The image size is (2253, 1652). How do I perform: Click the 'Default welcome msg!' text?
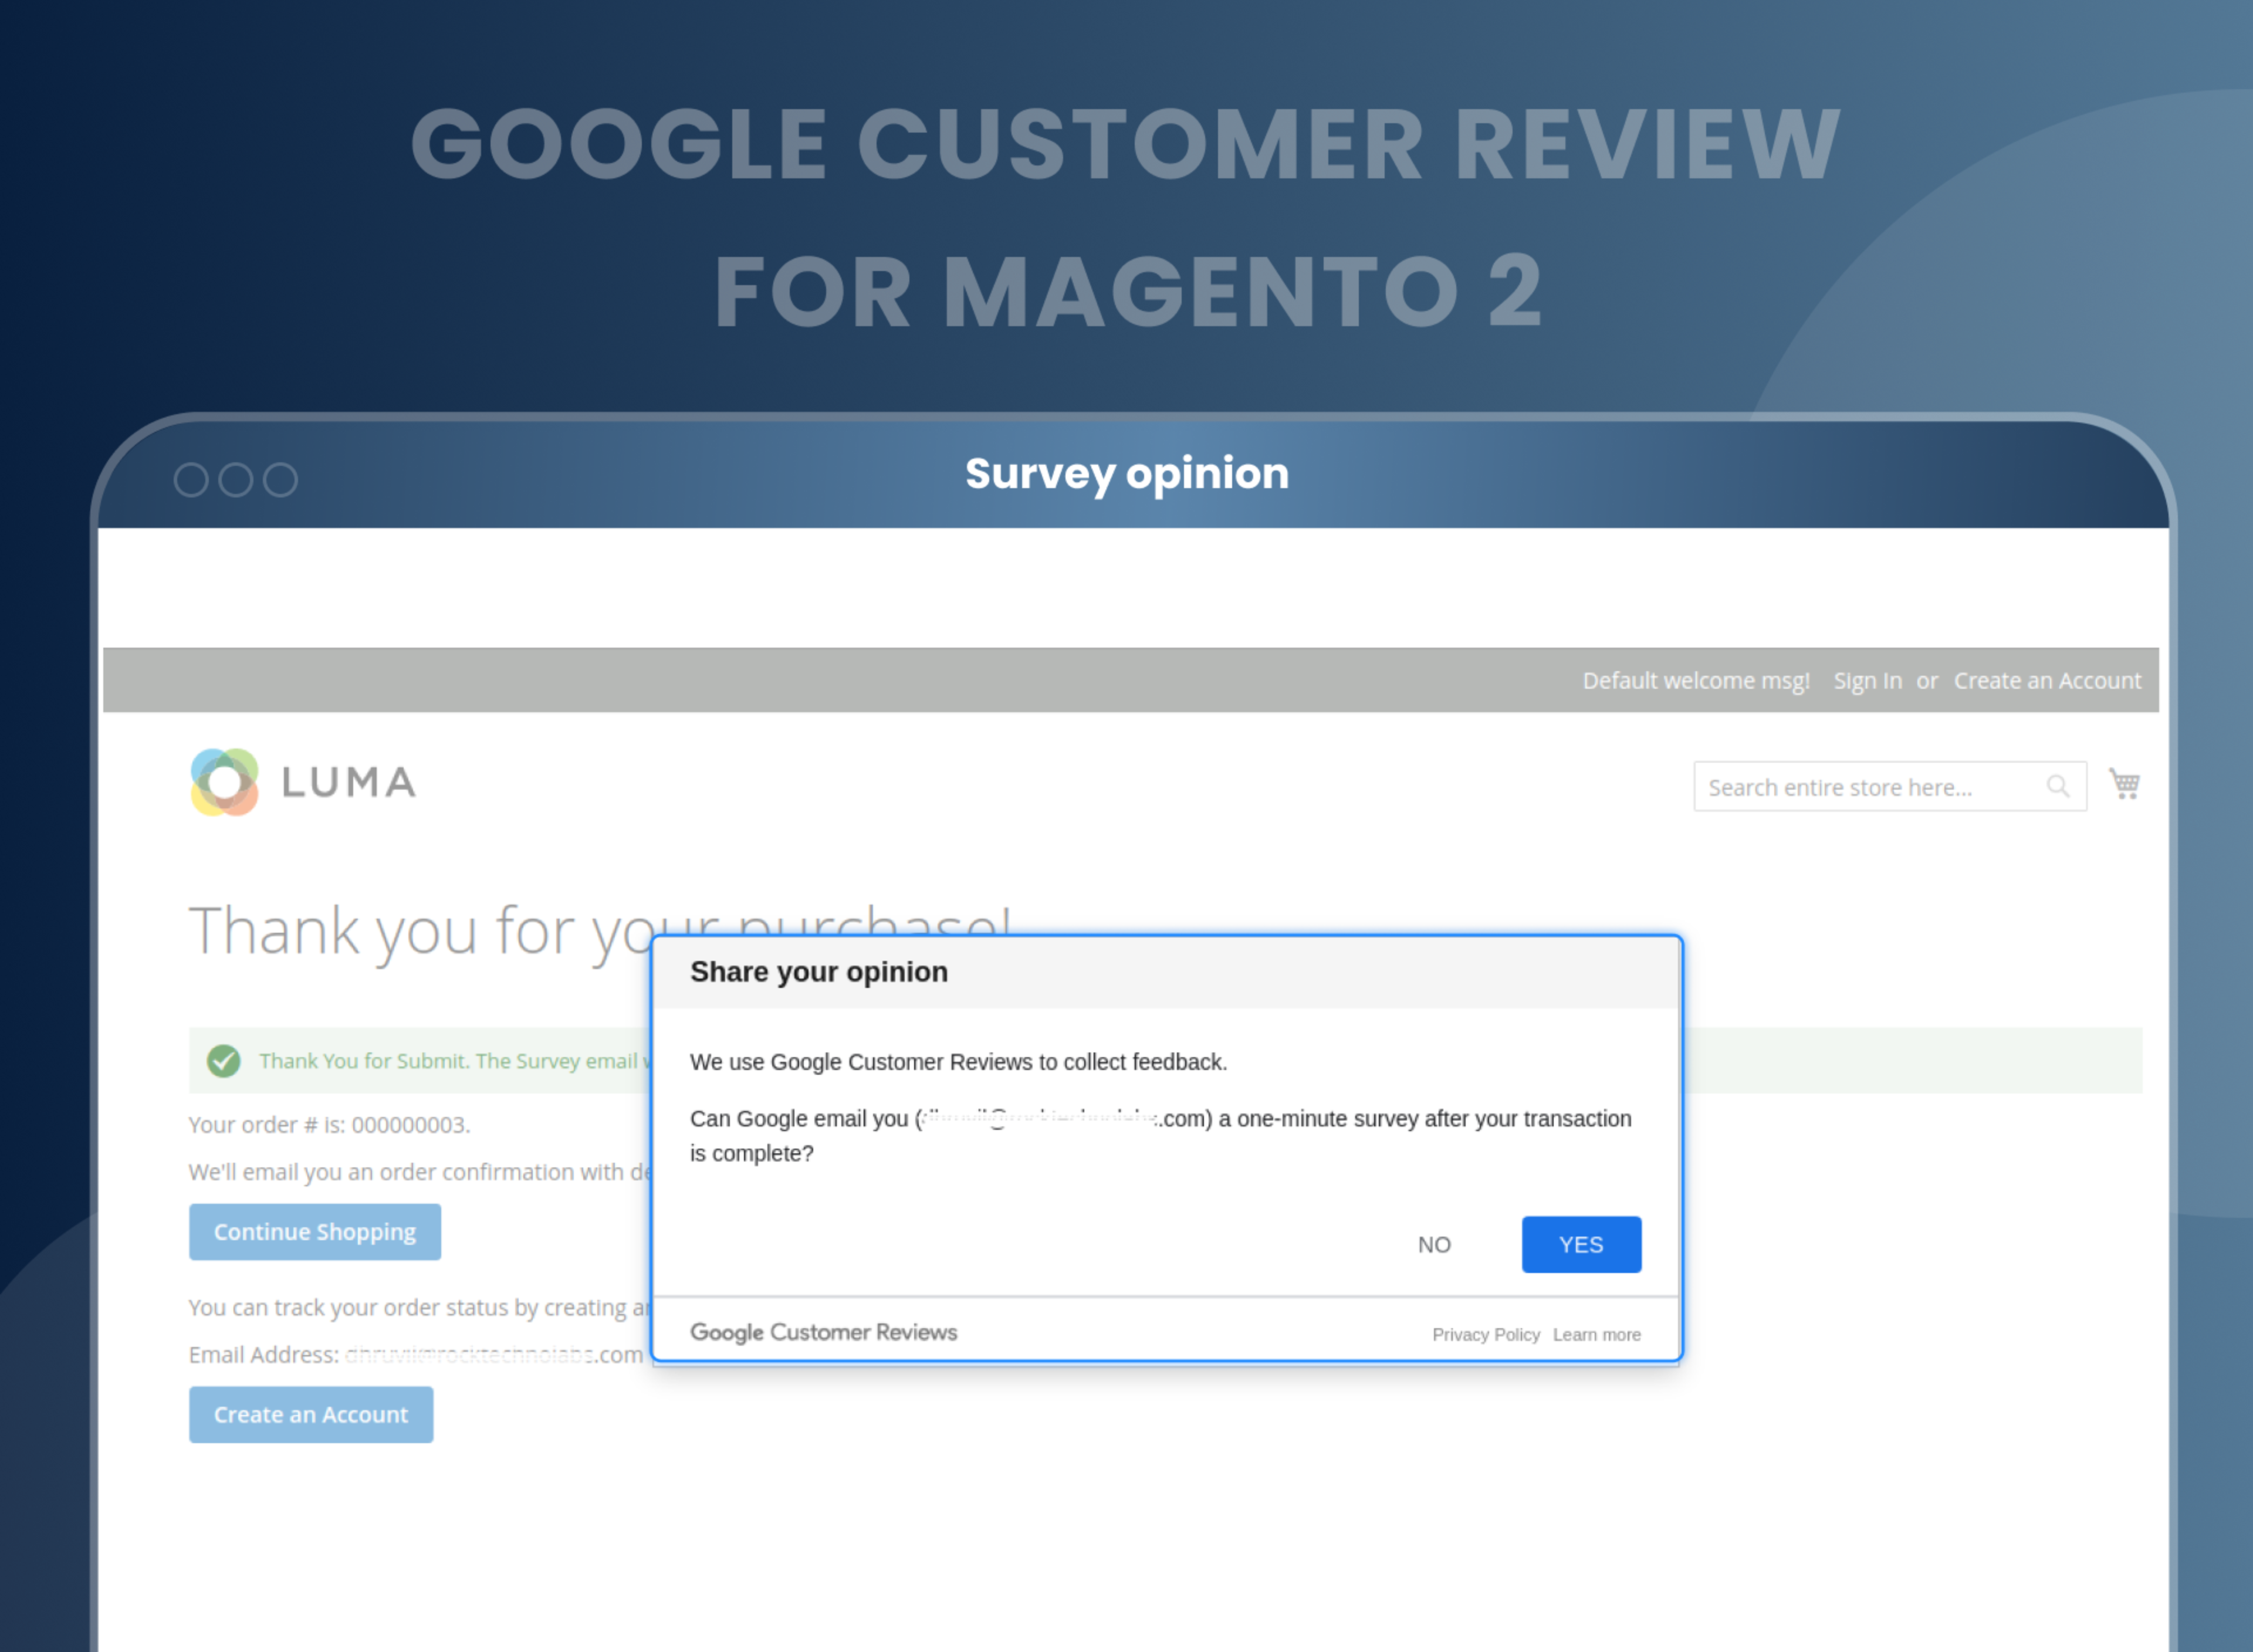click(x=1696, y=681)
